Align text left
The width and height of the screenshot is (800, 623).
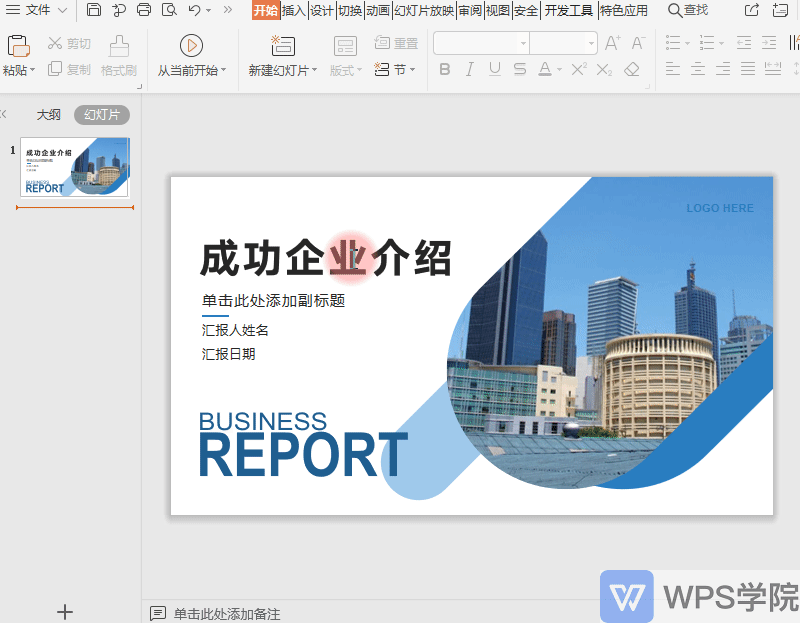coord(673,69)
